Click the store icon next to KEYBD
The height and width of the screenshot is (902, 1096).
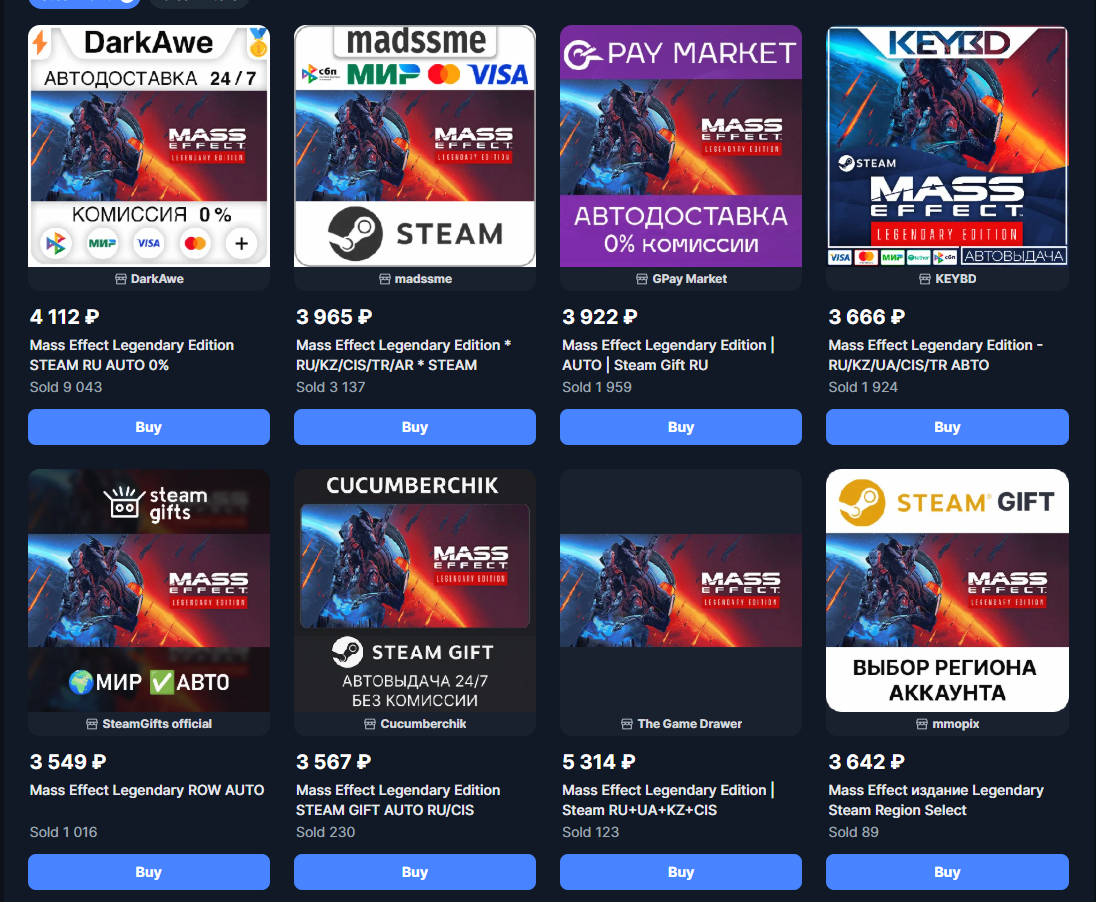pos(925,279)
